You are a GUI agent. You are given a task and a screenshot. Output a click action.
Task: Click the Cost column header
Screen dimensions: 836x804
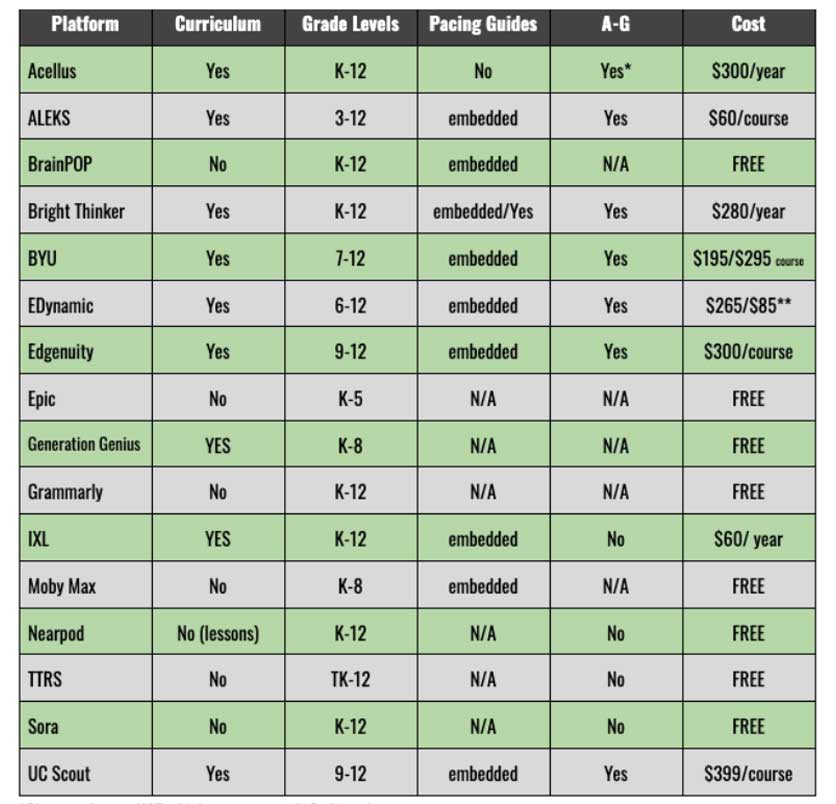(x=748, y=23)
